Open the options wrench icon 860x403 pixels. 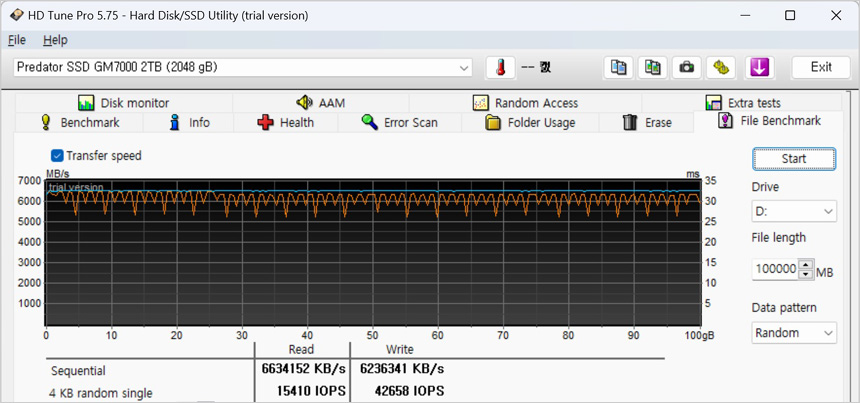[721, 67]
